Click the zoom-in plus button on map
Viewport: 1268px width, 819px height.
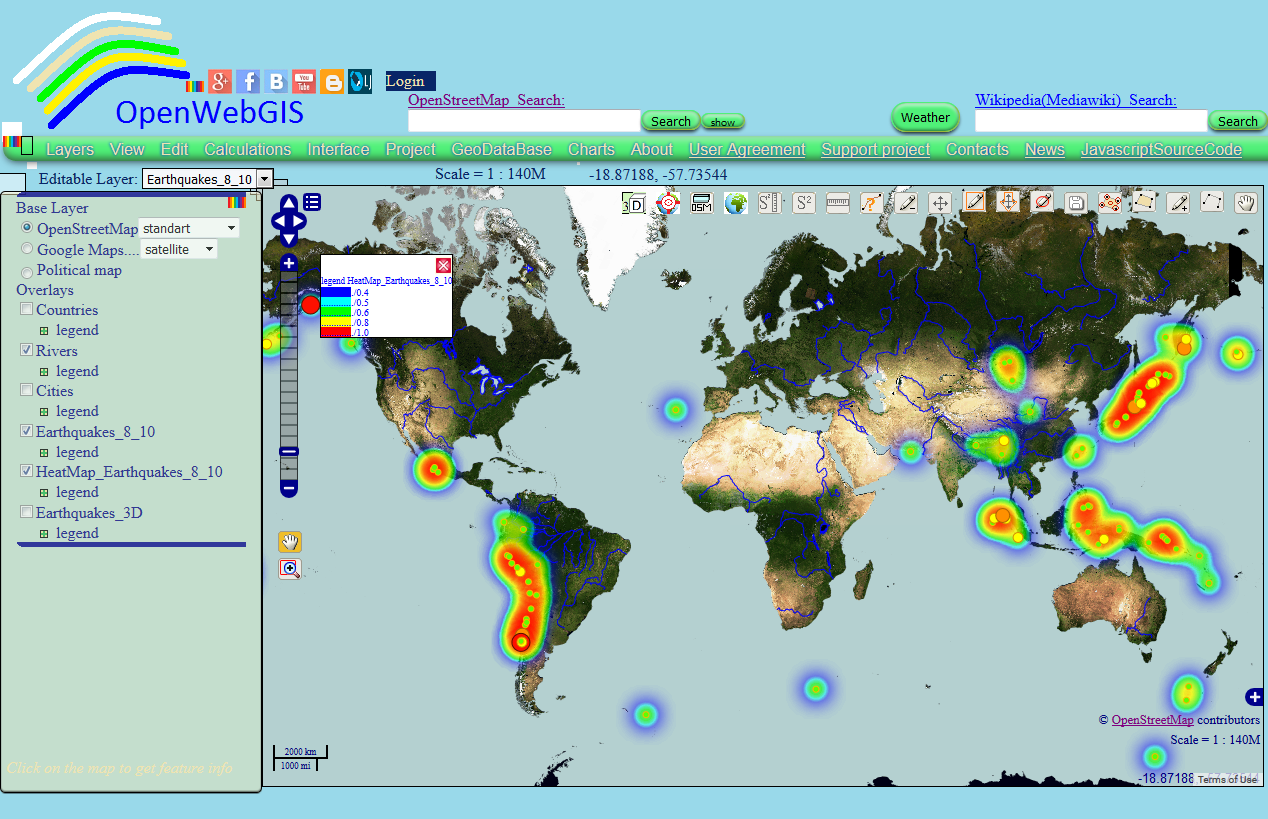click(289, 264)
